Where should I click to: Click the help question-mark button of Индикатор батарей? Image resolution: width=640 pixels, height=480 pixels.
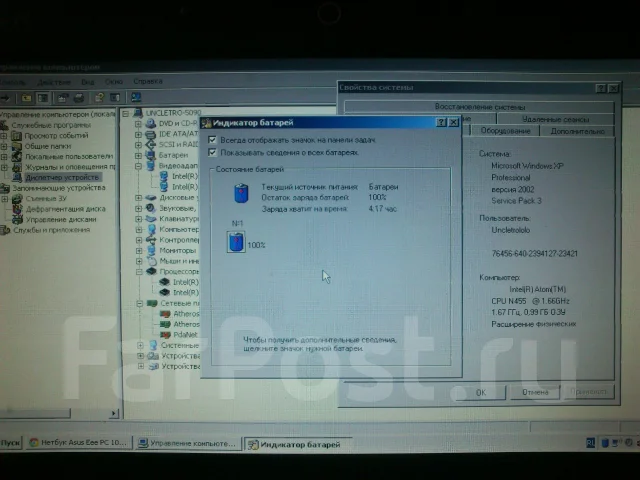tap(441, 122)
